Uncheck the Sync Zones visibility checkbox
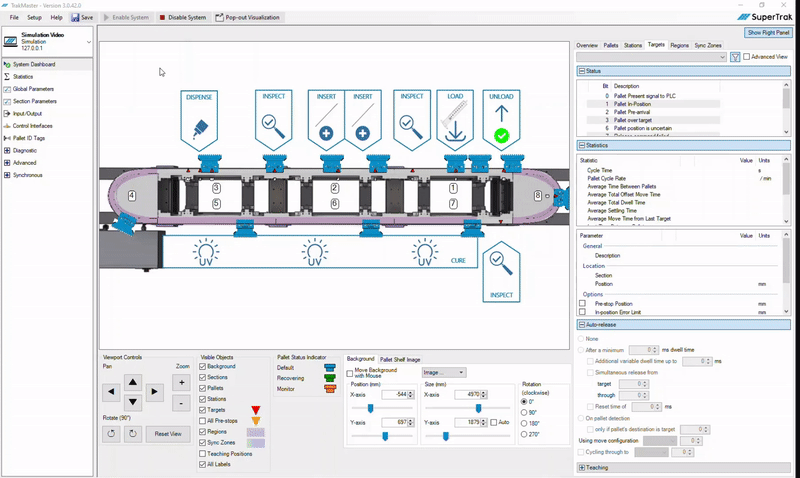This screenshot has height=478, width=800. click(x=204, y=442)
